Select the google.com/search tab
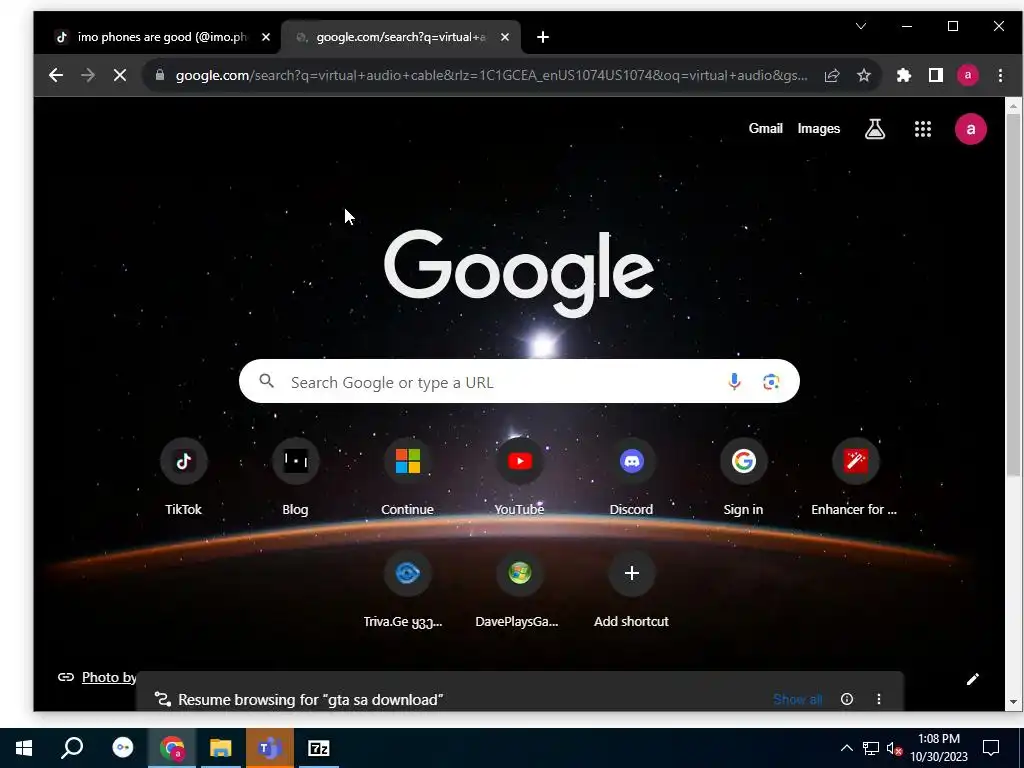Viewport: 1024px width, 768px height. [x=400, y=37]
